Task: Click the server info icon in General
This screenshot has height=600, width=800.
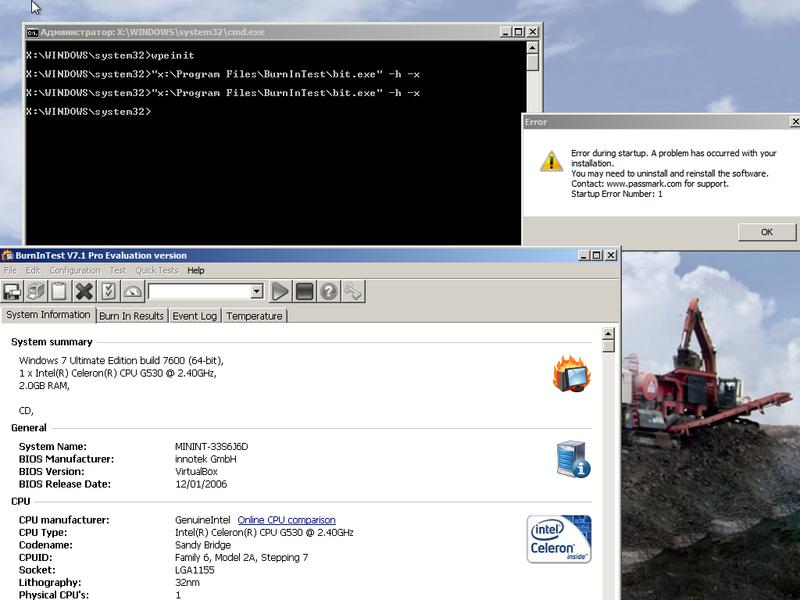Action: [573, 459]
